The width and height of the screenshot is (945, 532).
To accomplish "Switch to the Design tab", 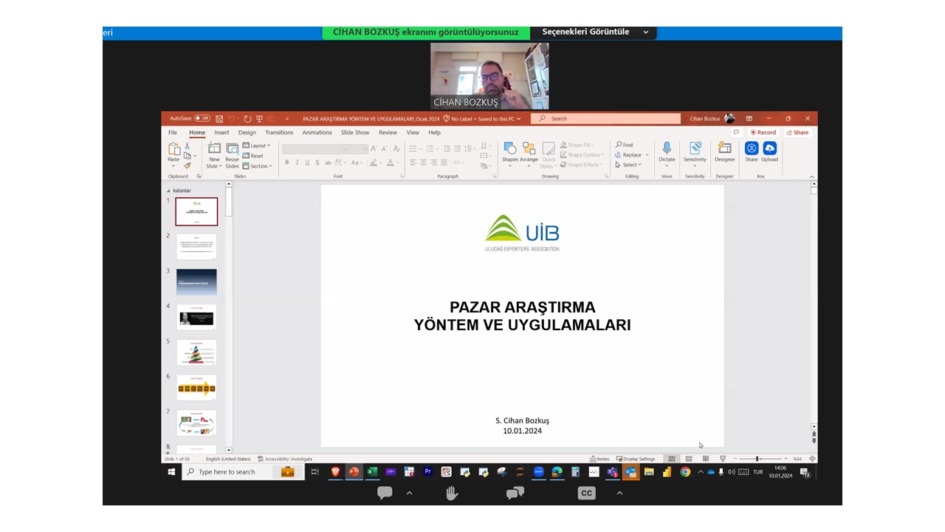I will pyautogui.click(x=247, y=133).
